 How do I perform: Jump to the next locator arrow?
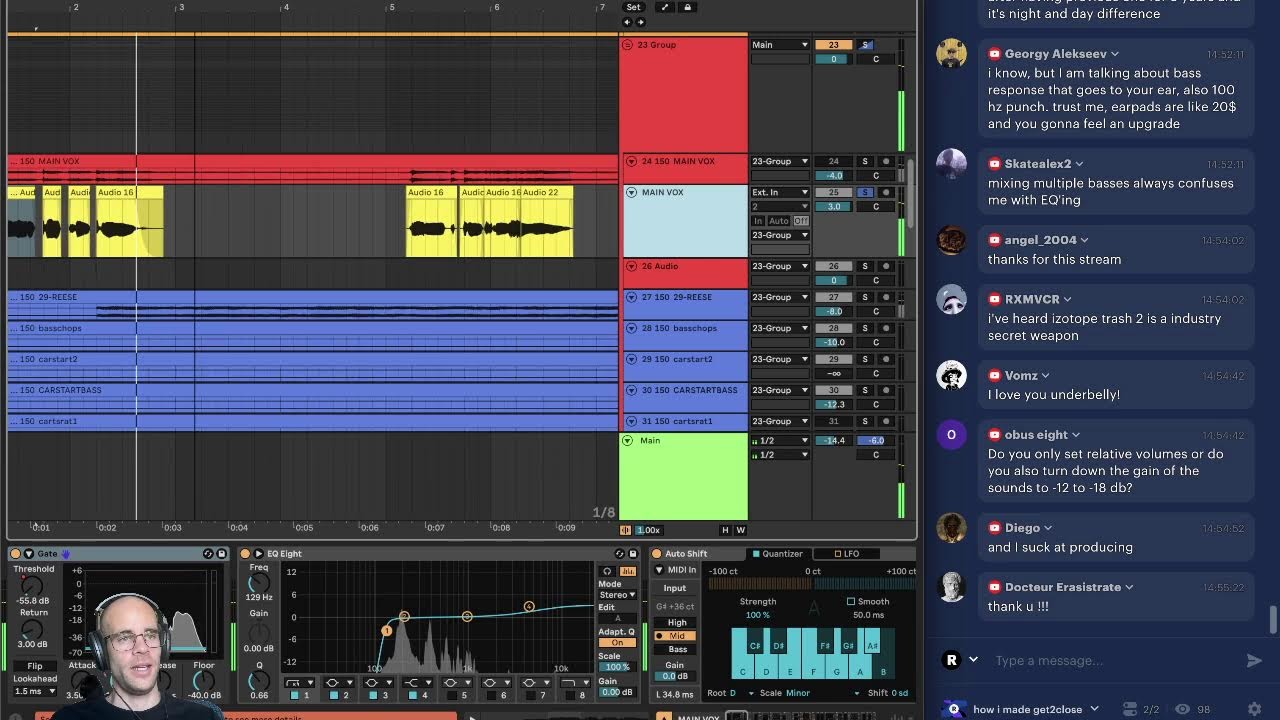point(639,21)
